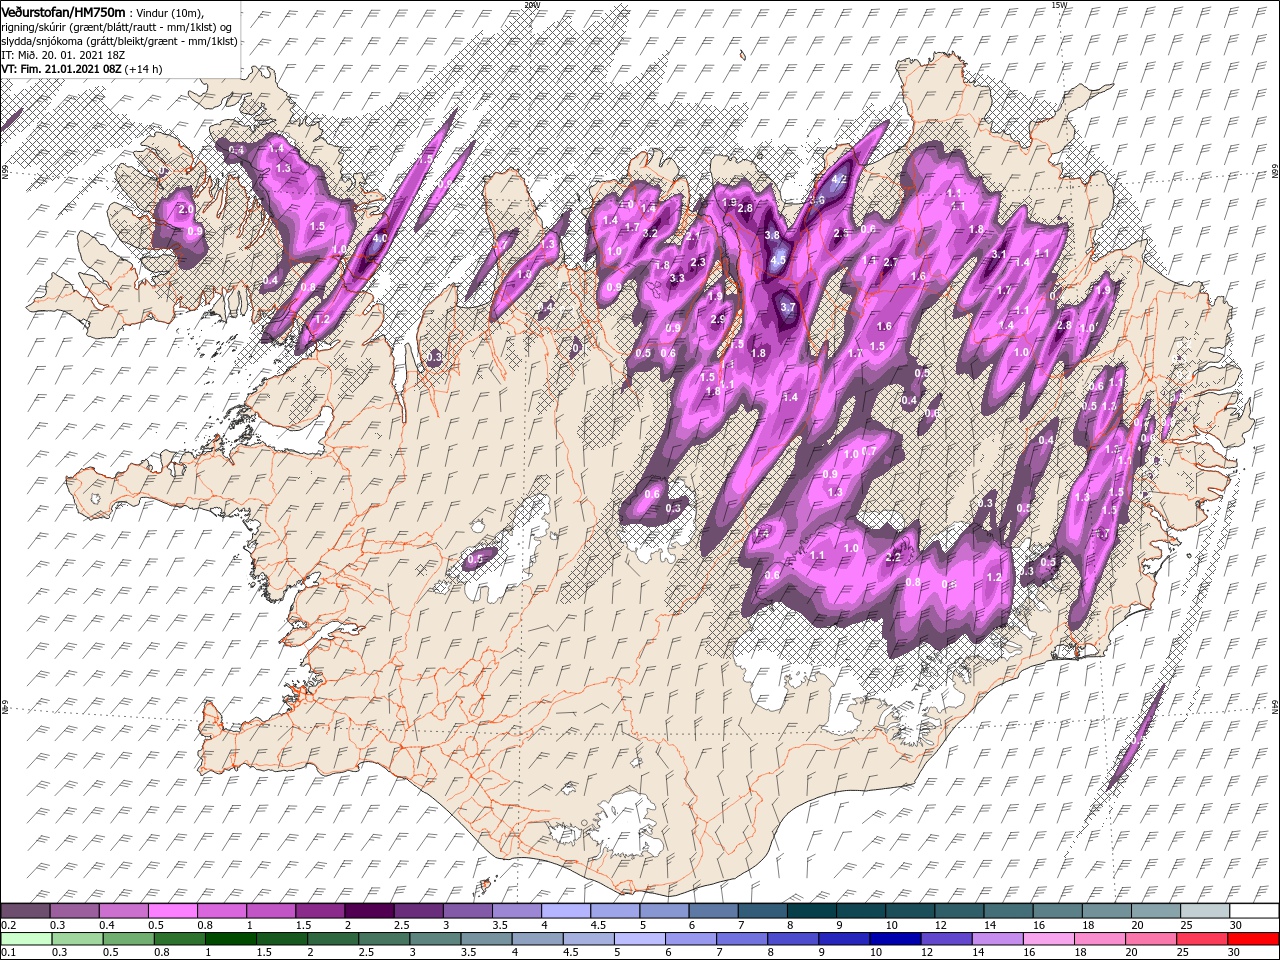Pick the bright red rain swatch after 30
Viewport: 1280px width, 960px height.
(x=1253, y=939)
